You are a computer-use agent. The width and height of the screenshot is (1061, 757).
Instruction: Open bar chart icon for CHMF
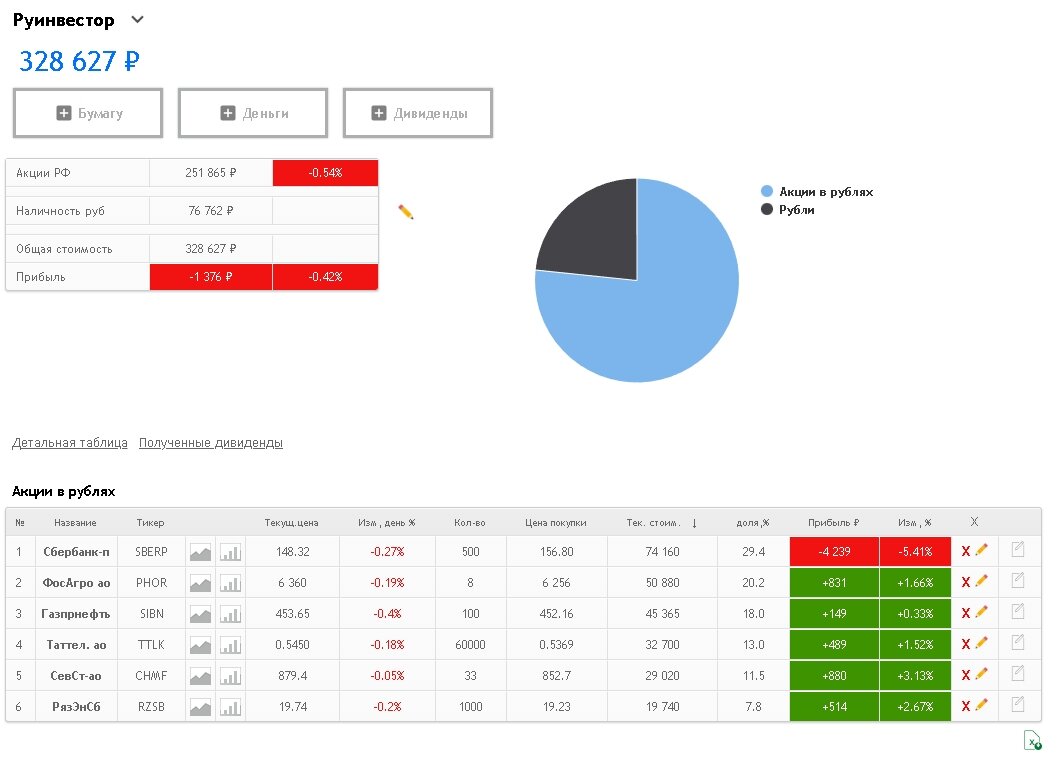pos(230,676)
